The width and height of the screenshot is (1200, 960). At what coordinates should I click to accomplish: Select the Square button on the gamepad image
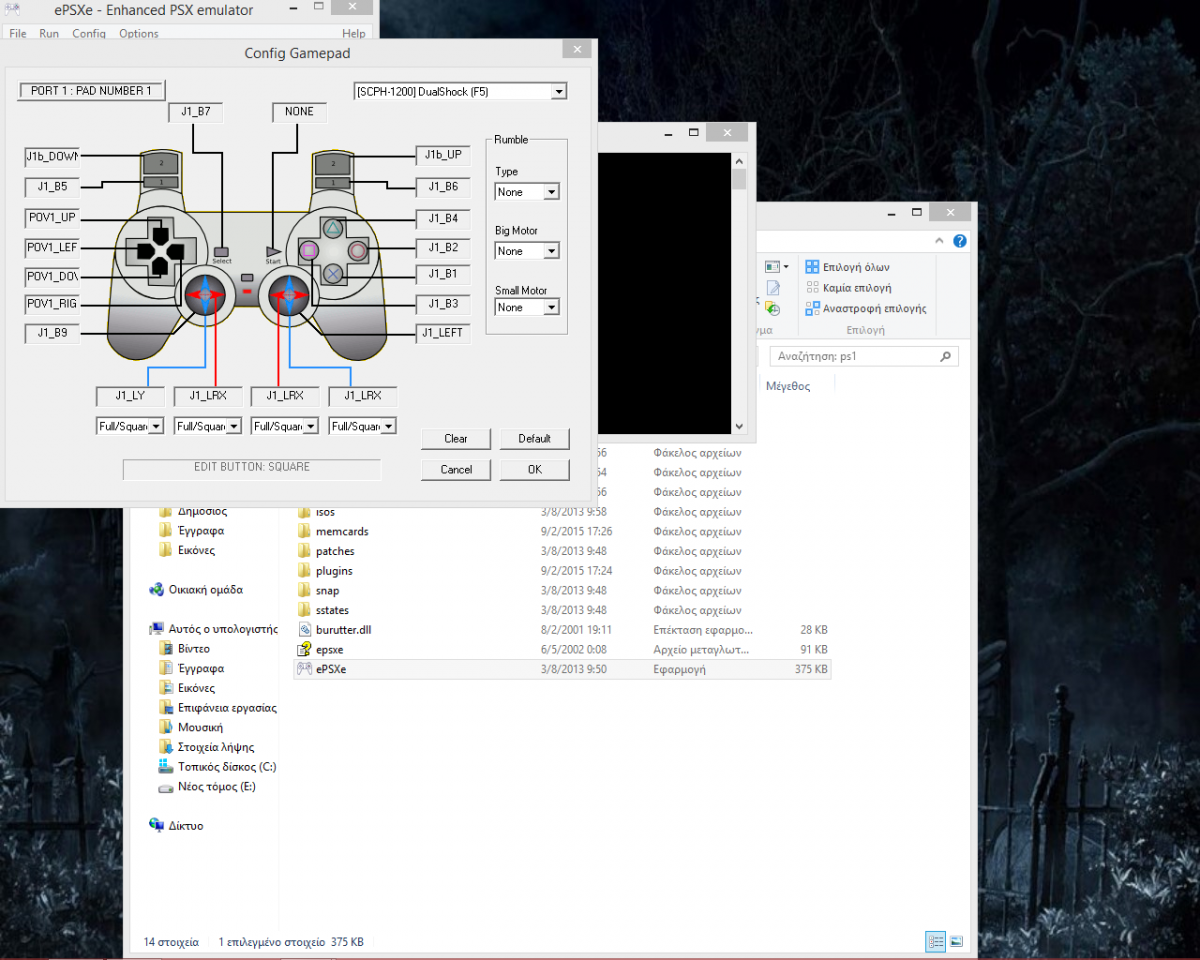point(309,250)
